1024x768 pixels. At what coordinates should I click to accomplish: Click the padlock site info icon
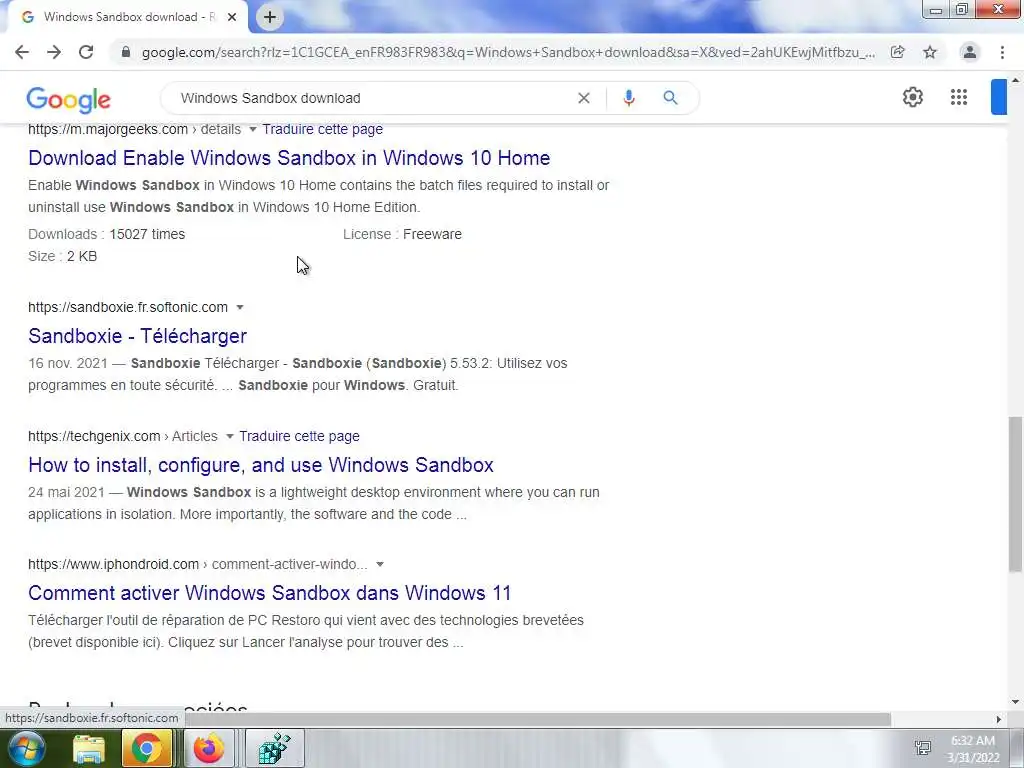126,52
